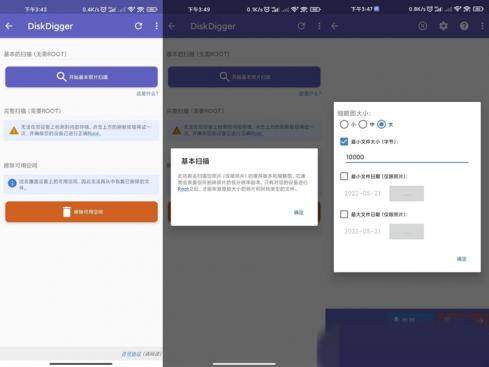The width and height of the screenshot is (489, 367).
Task: Uncheck minimum file size (最小文件大小) checkbox
Action: point(344,142)
